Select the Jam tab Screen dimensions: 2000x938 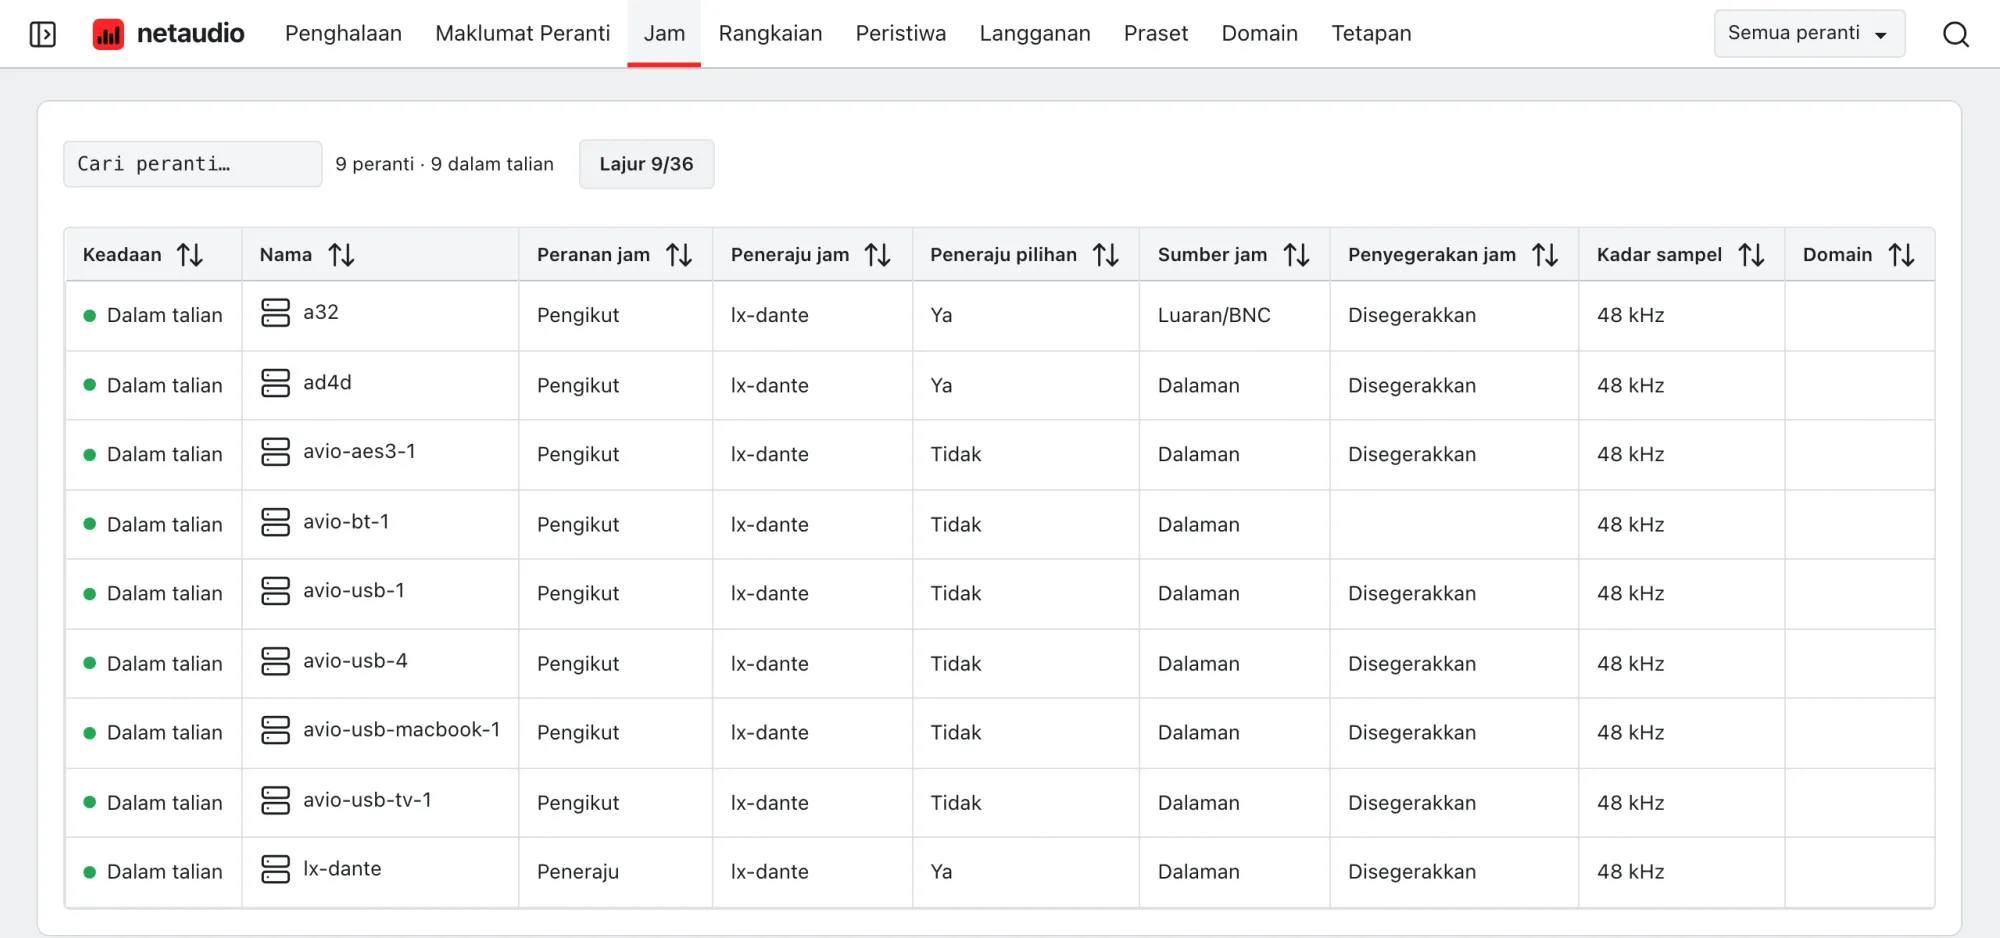[664, 34]
